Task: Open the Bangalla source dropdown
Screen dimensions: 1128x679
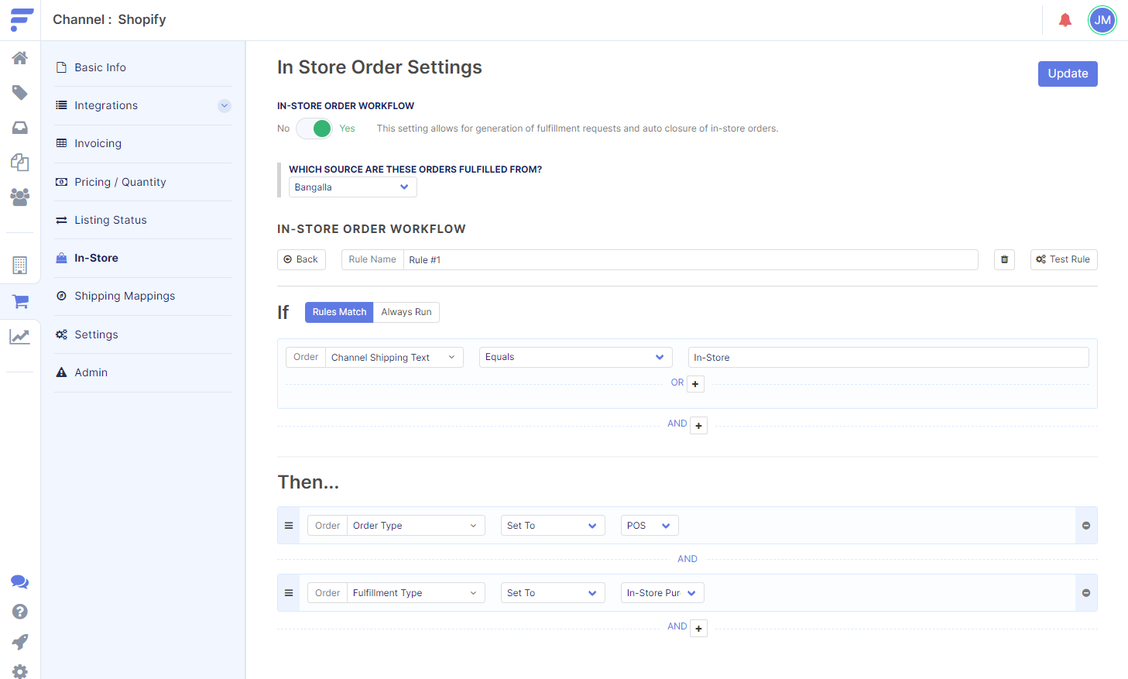Action: pyautogui.click(x=352, y=187)
